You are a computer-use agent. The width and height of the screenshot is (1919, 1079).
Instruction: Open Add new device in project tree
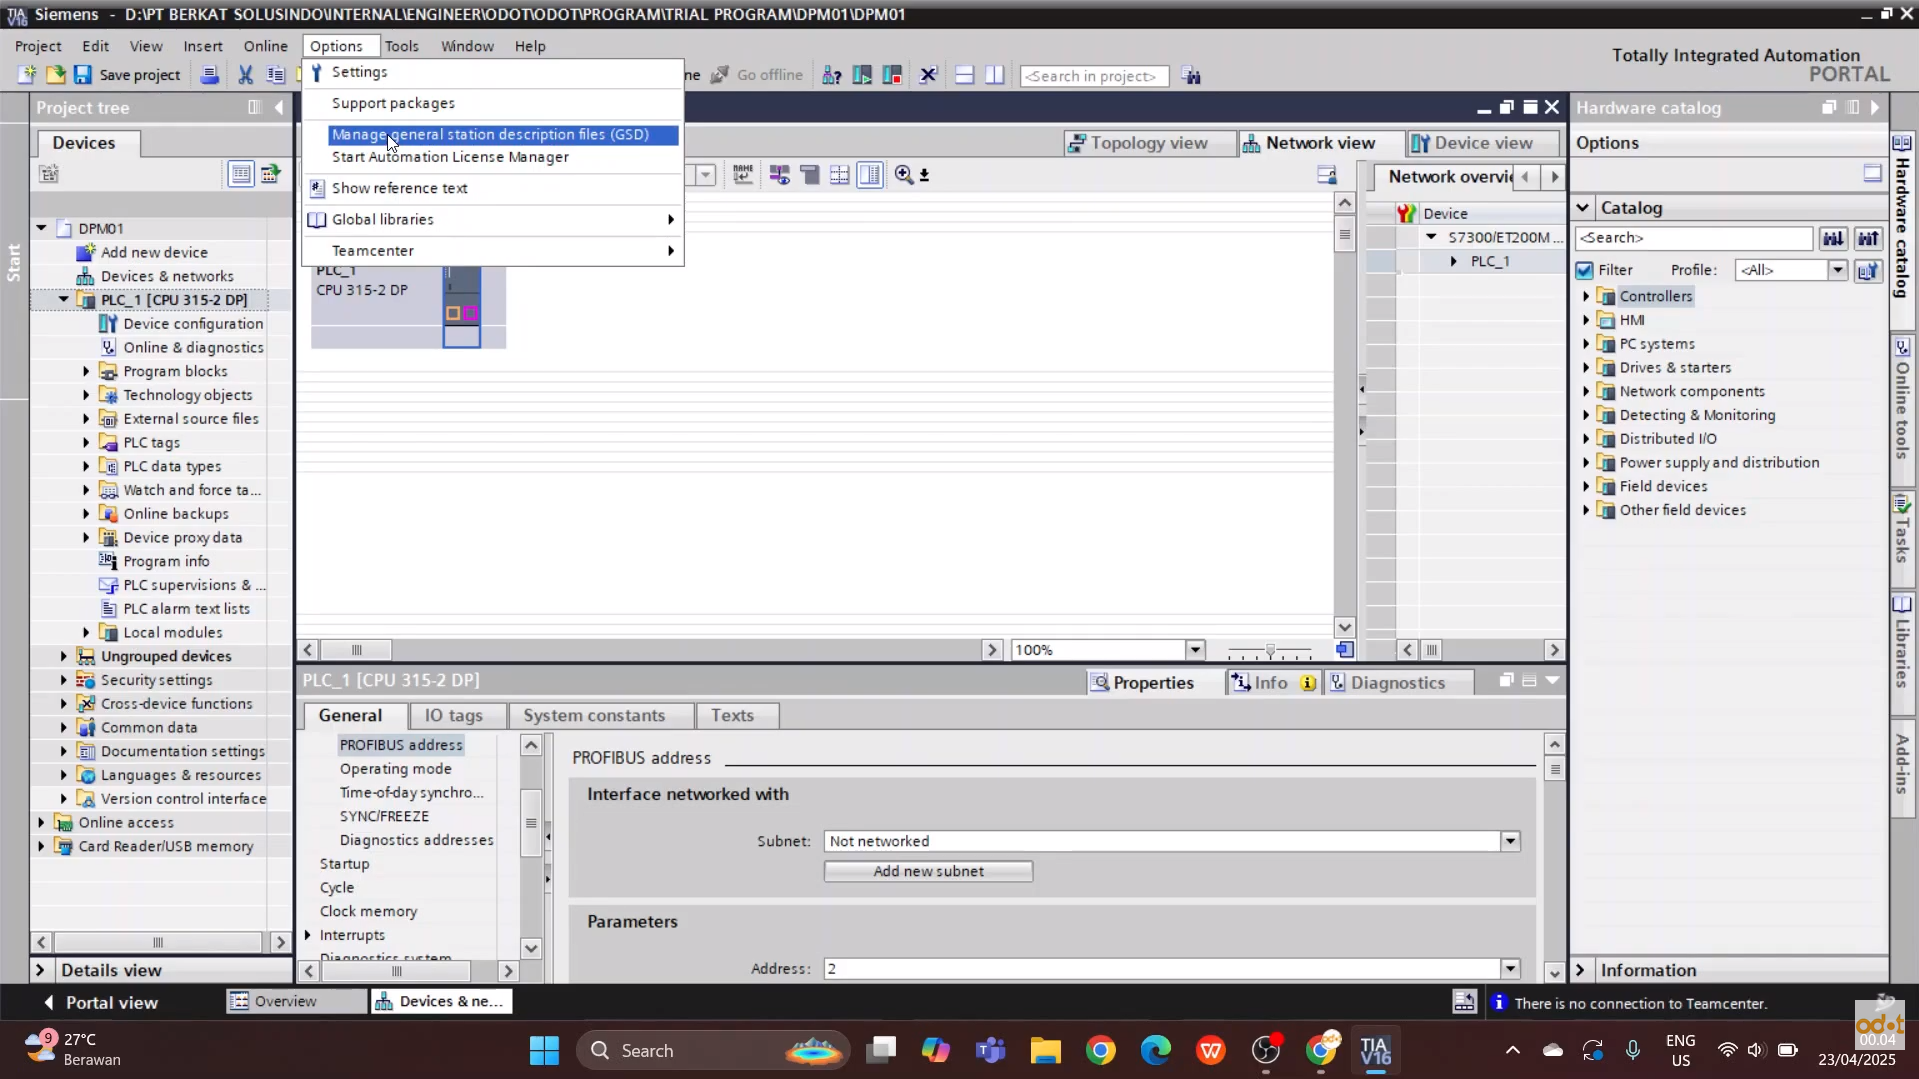154,253
